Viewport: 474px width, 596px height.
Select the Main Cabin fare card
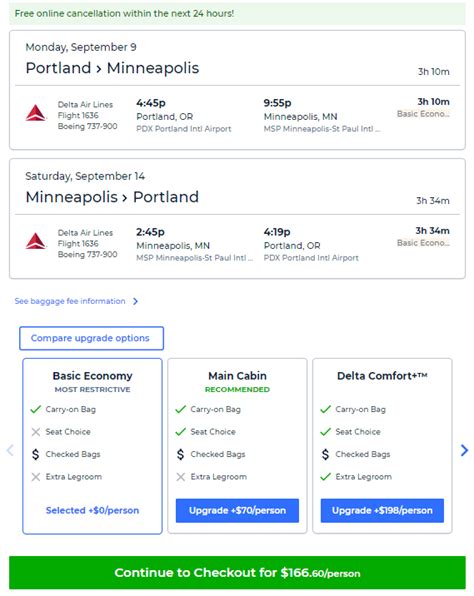coord(237,446)
